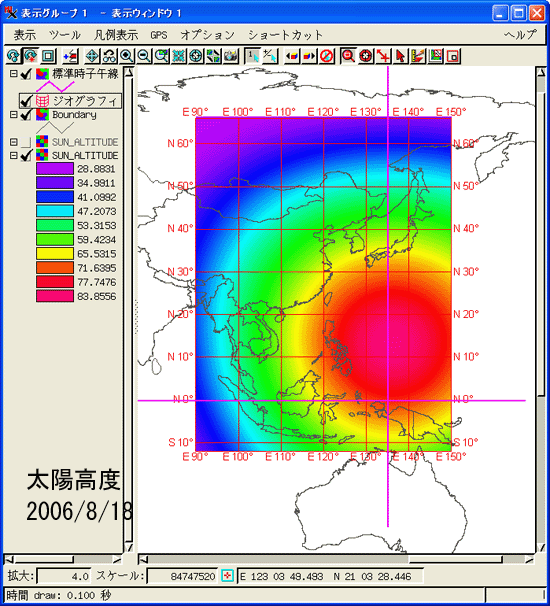Open the ツール menu

click(65, 35)
